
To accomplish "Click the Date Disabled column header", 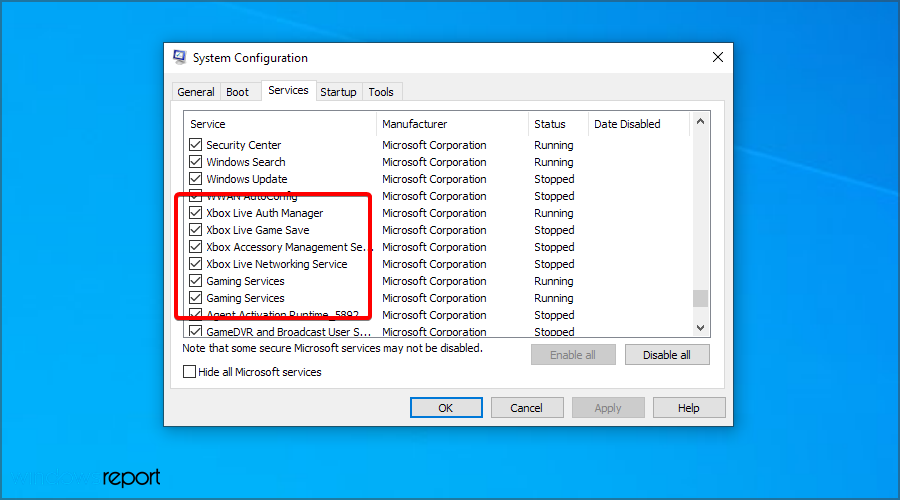I will (x=639, y=124).
